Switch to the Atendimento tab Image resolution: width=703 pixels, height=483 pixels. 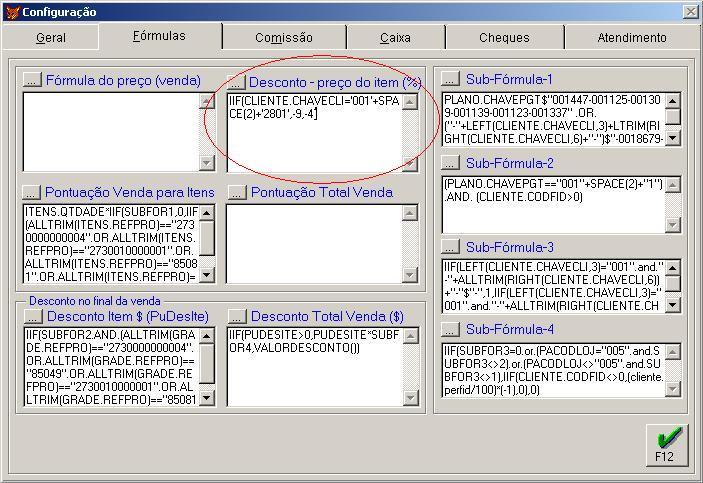(x=632, y=37)
